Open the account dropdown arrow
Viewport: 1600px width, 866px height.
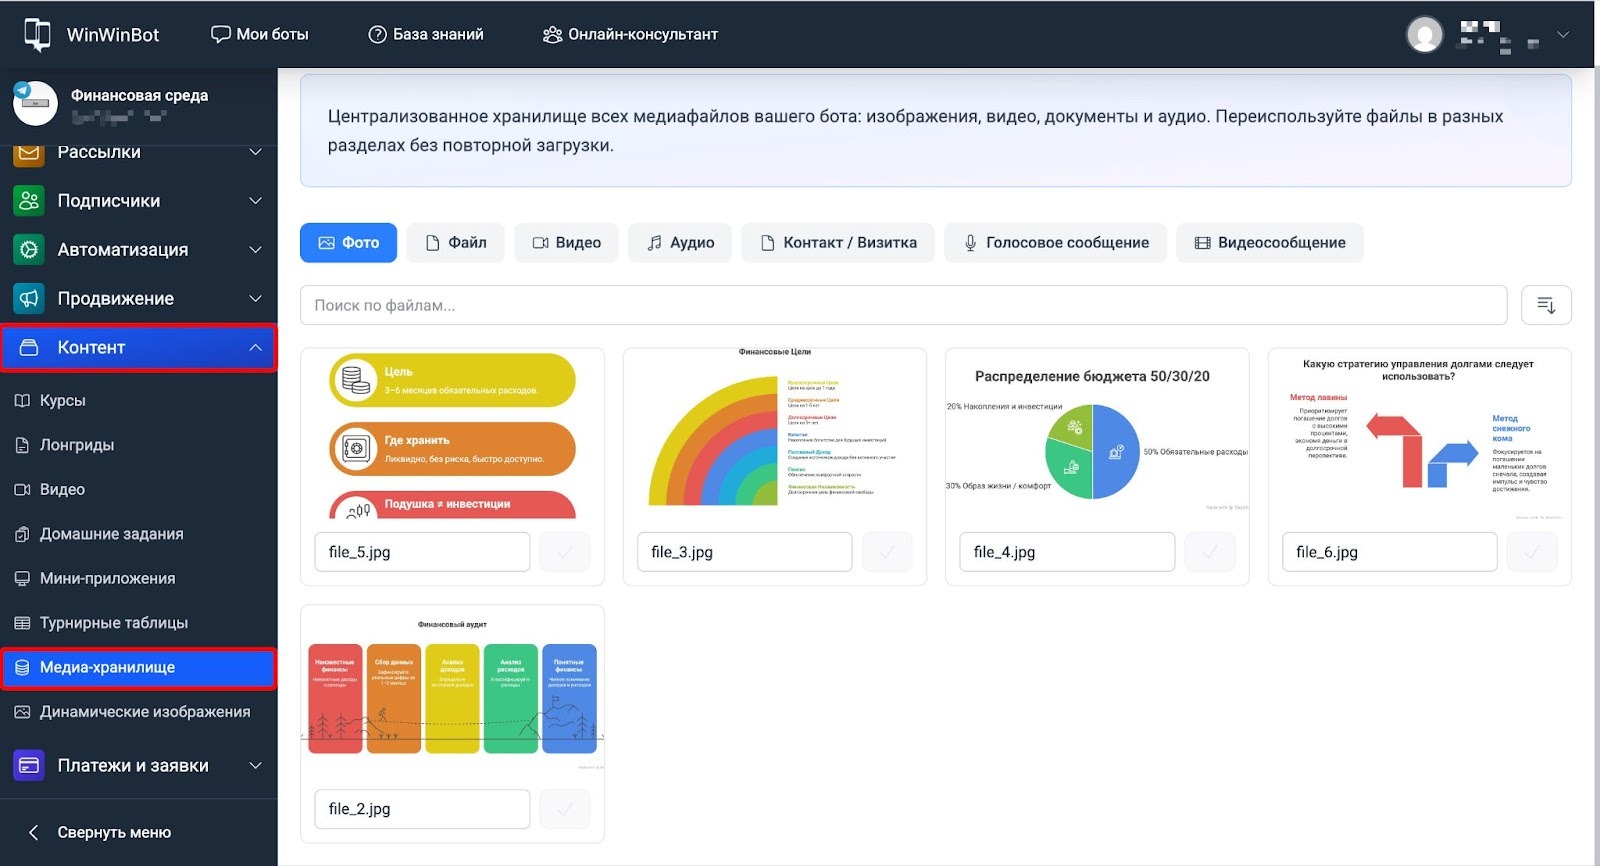click(1563, 34)
